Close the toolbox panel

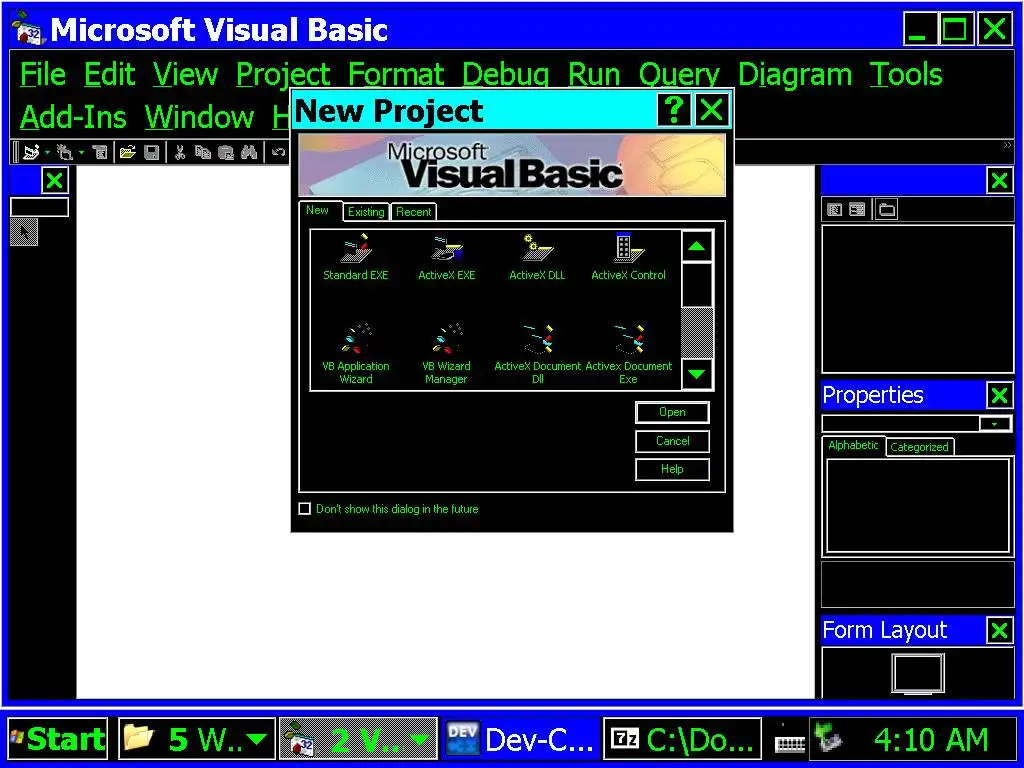click(55, 180)
